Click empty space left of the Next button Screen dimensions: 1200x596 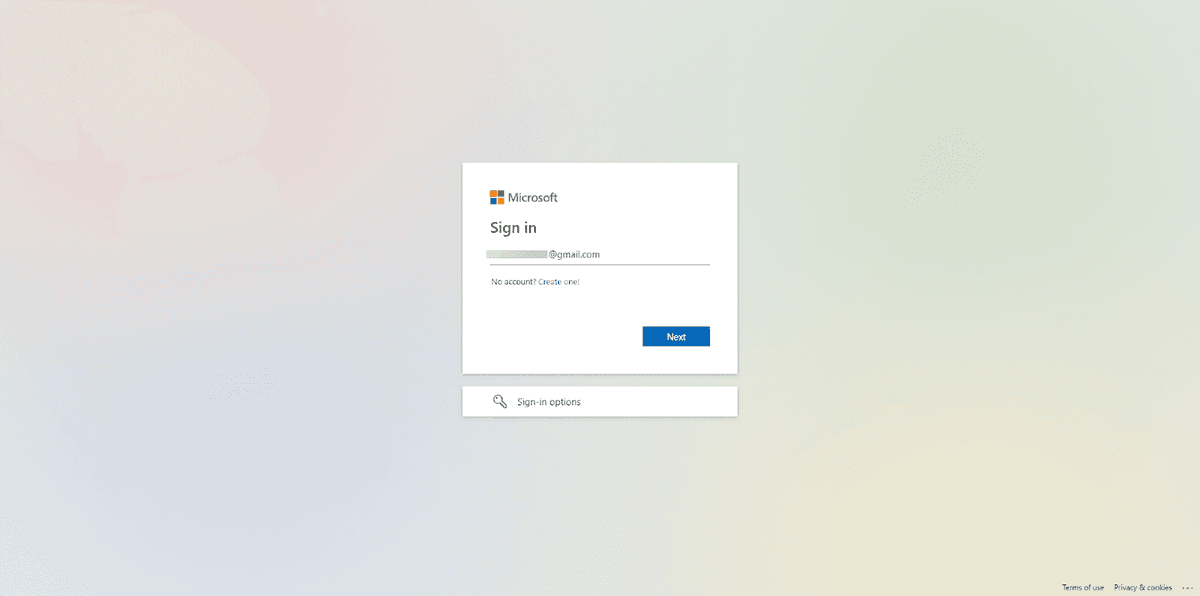(x=560, y=337)
